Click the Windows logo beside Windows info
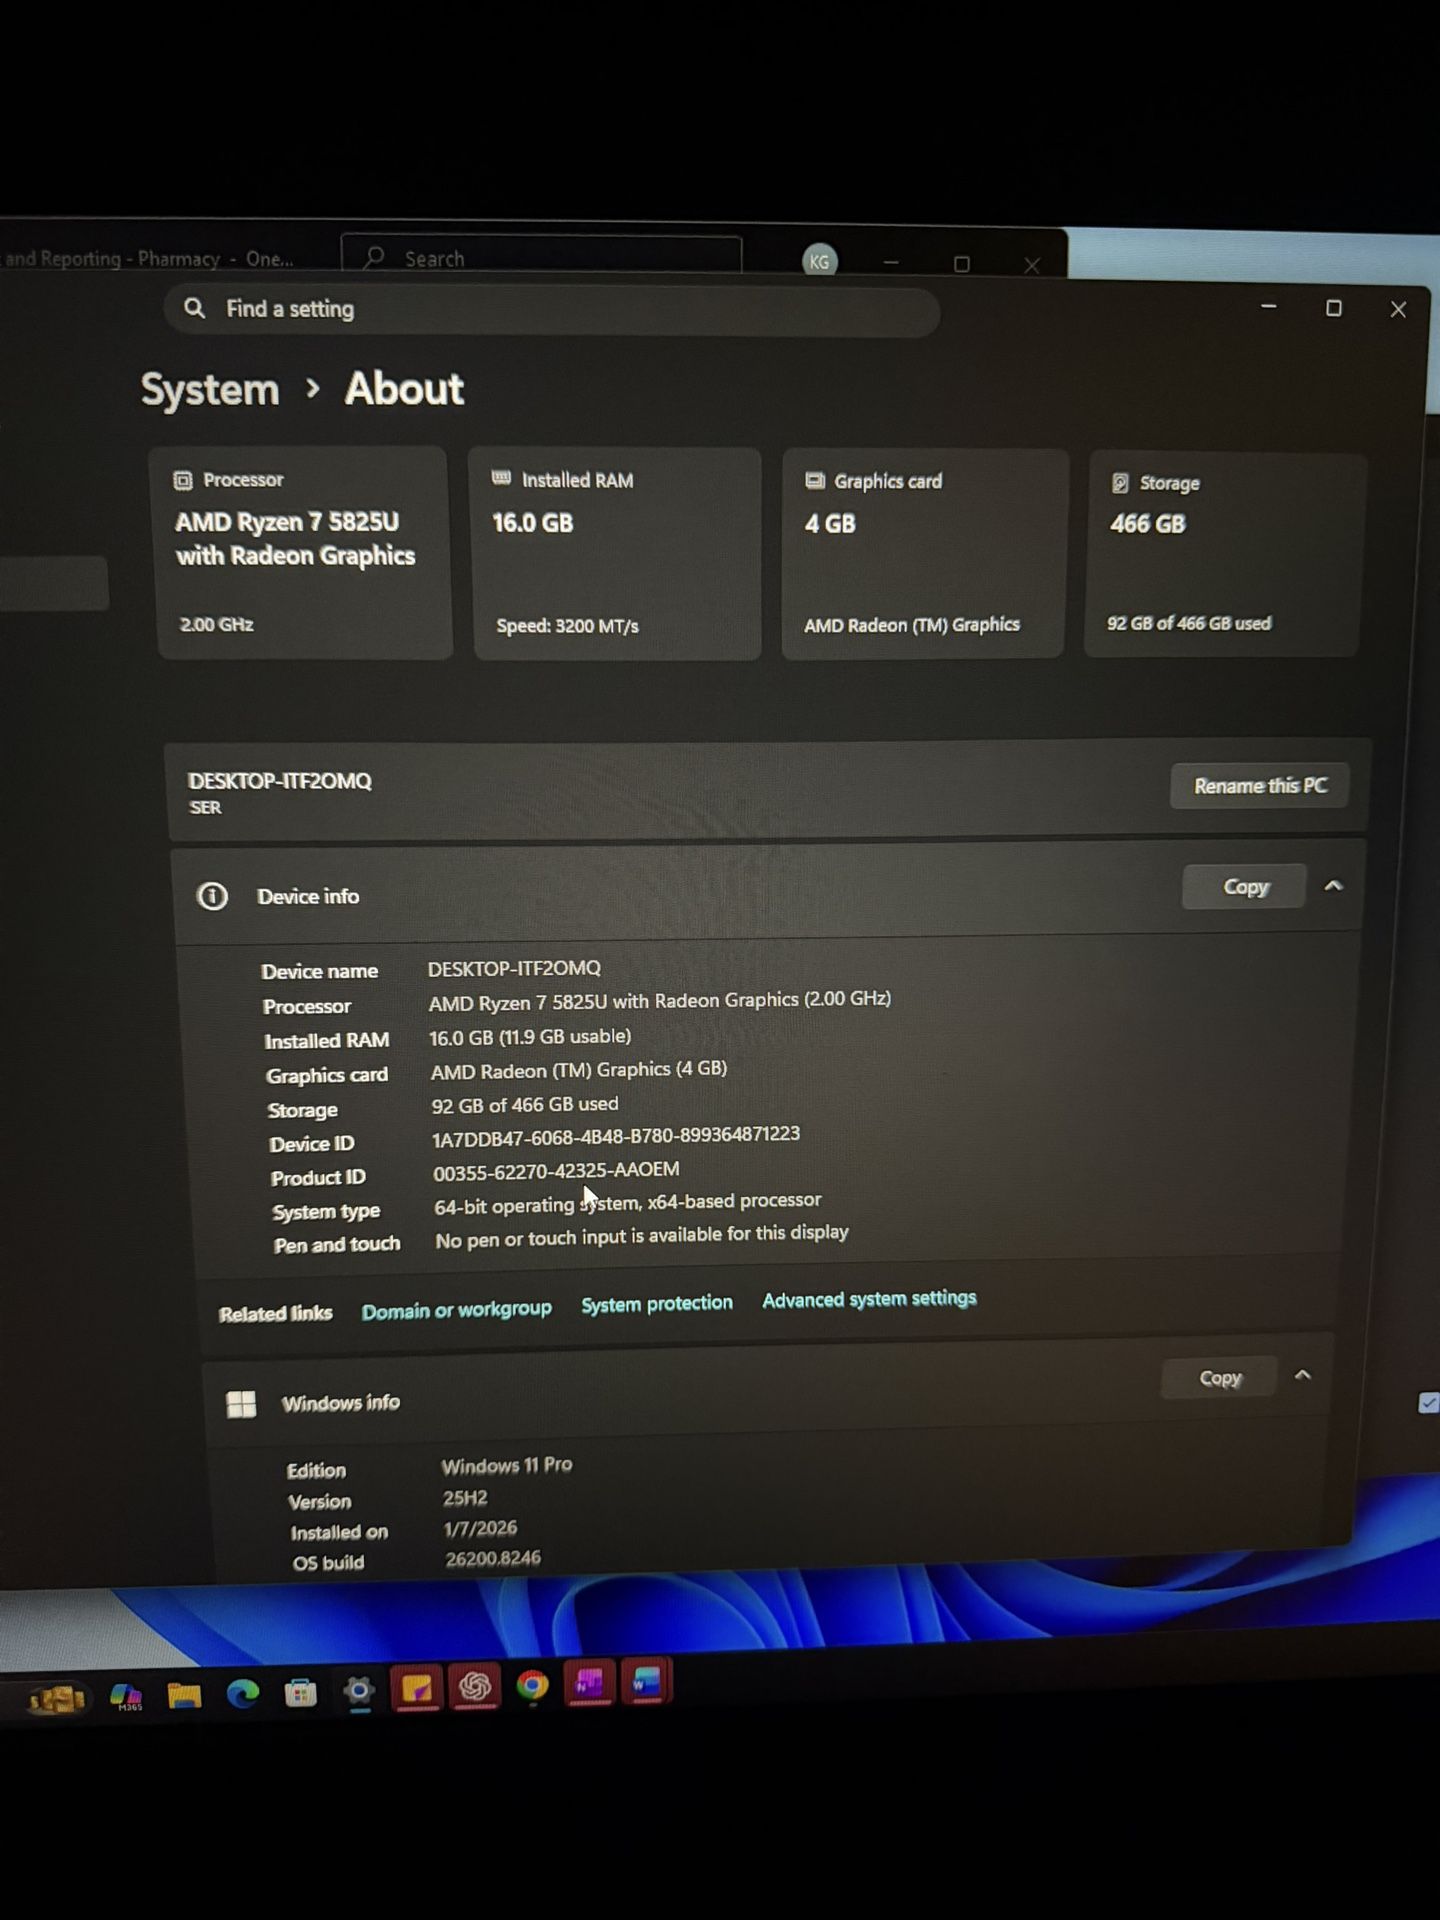 pyautogui.click(x=241, y=1404)
